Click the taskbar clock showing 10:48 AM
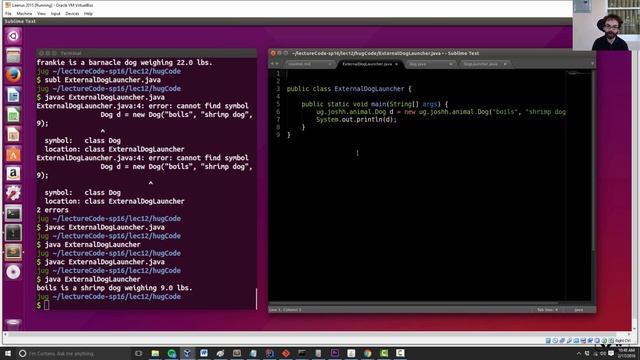The height and width of the screenshot is (360, 640). [627, 353]
